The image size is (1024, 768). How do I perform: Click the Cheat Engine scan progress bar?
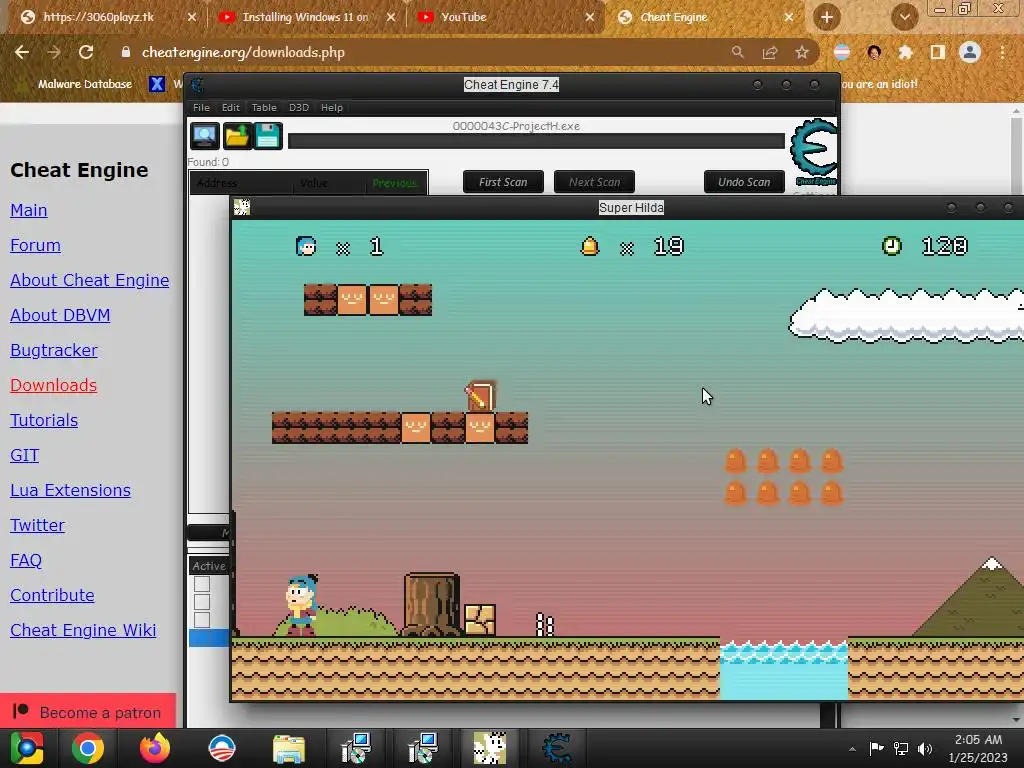click(x=536, y=141)
